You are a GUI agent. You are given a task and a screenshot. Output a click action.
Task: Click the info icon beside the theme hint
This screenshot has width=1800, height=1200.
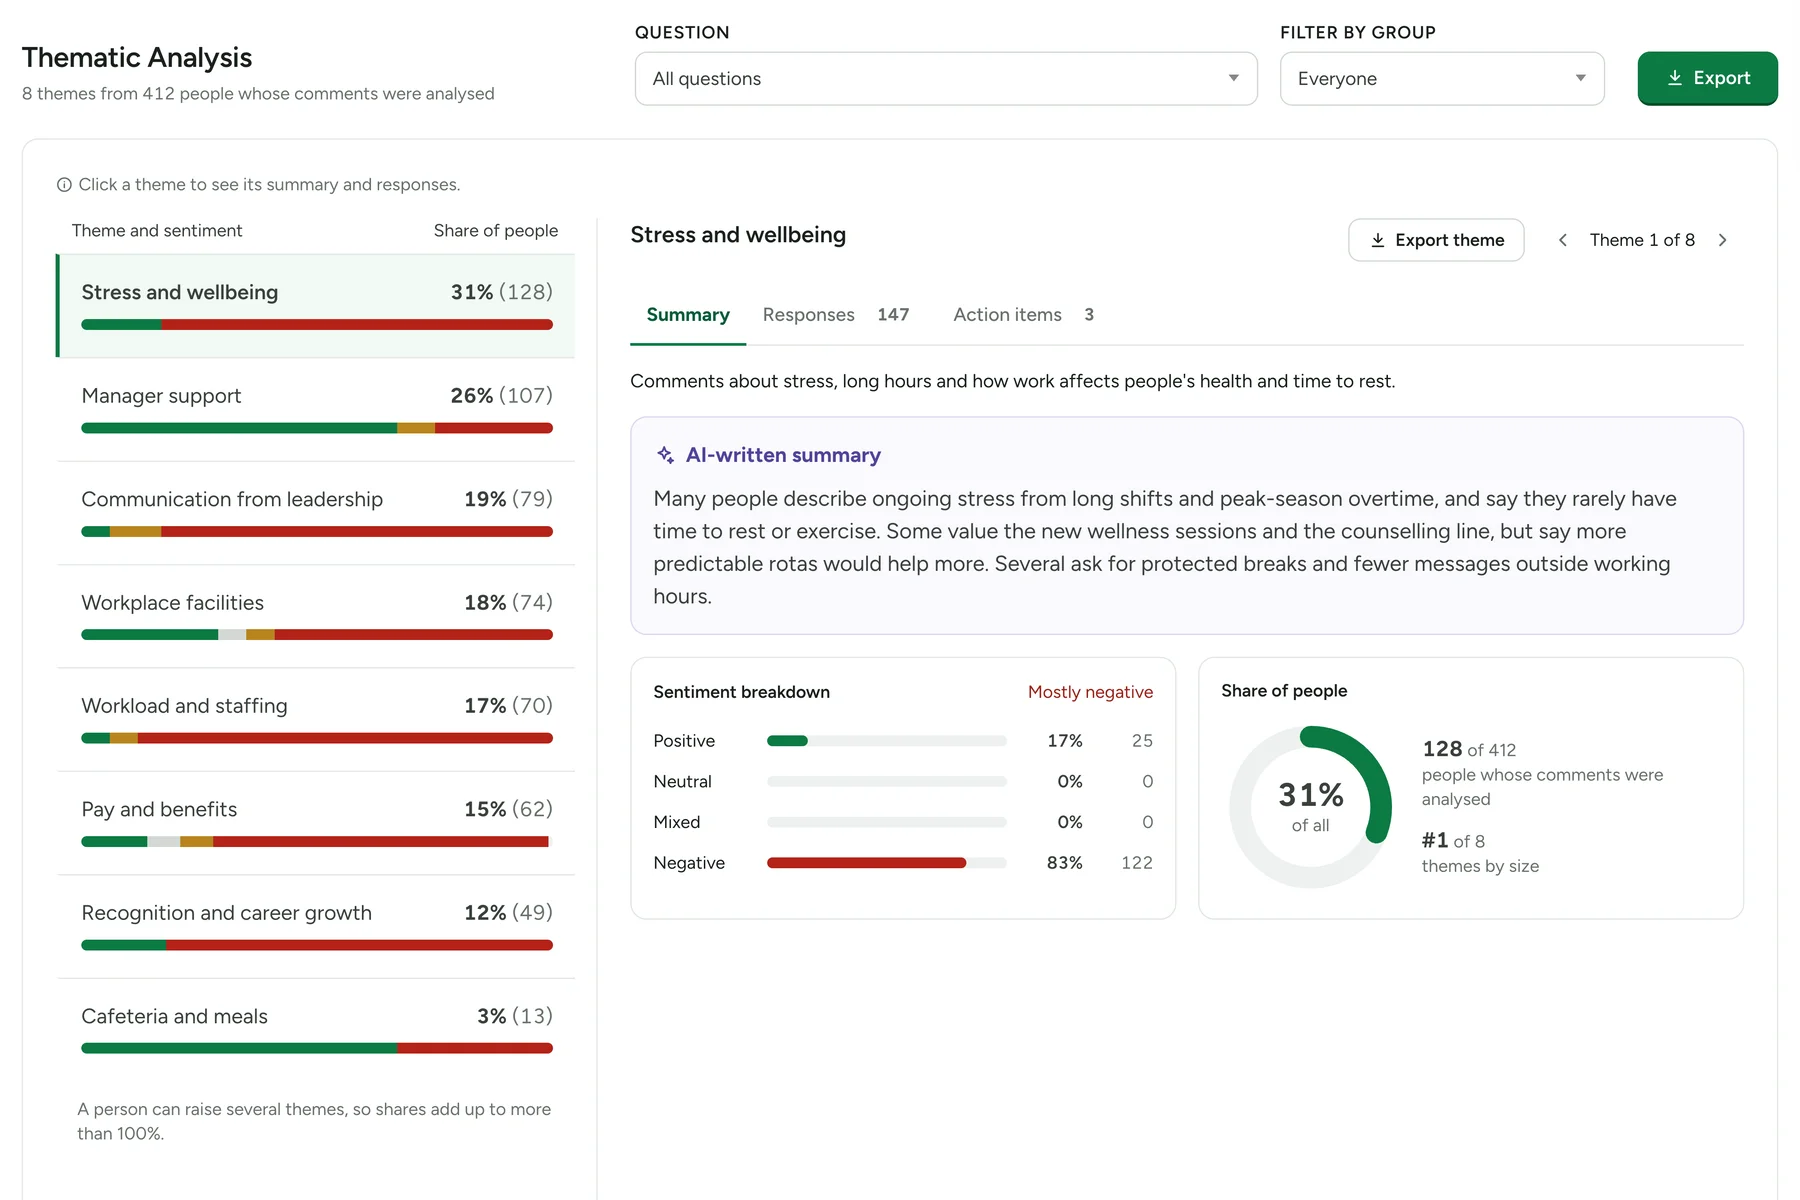click(x=64, y=185)
